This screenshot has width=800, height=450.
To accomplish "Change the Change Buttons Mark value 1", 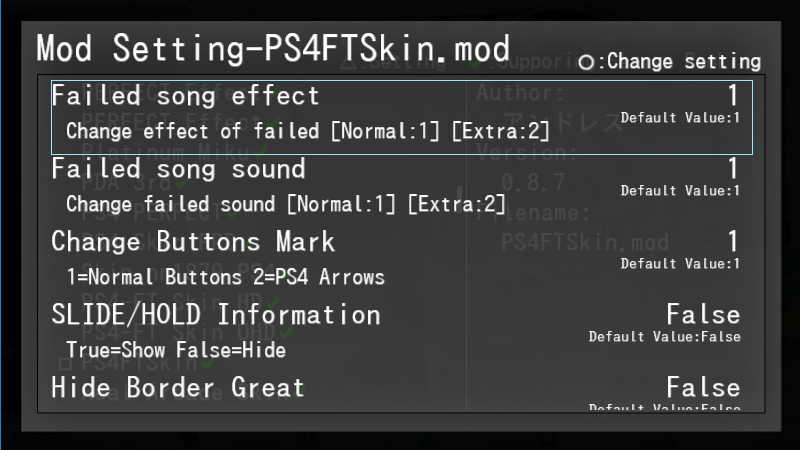I will point(733,242).
